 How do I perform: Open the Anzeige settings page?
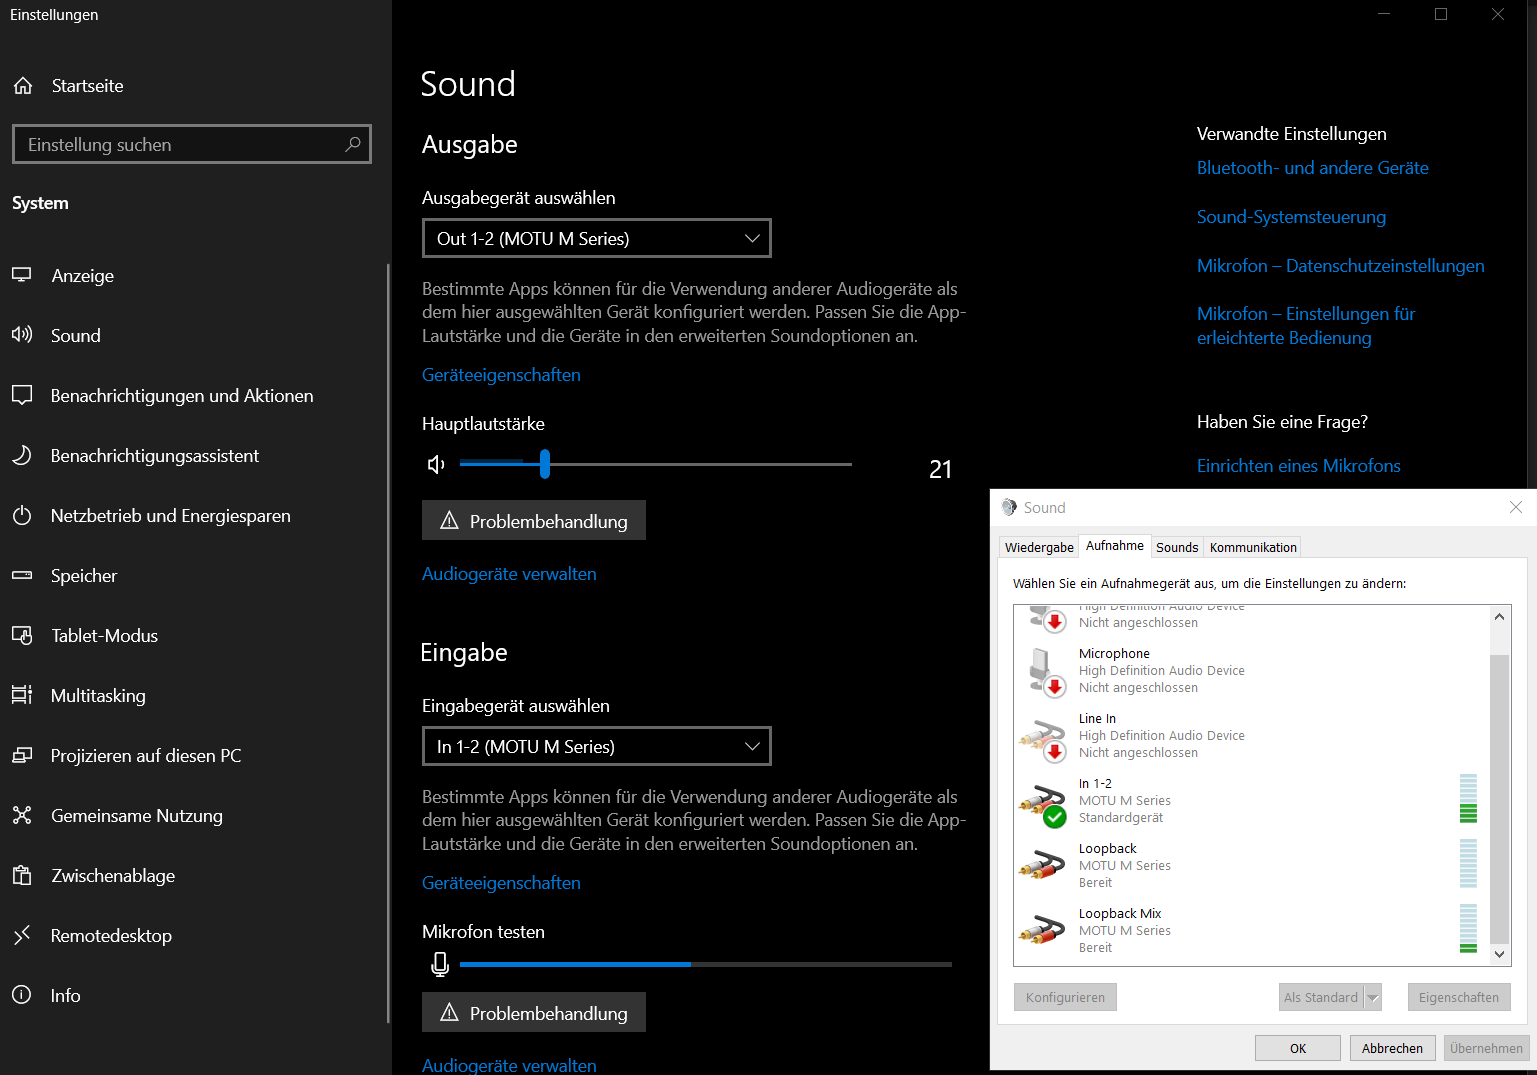(195, 275)
